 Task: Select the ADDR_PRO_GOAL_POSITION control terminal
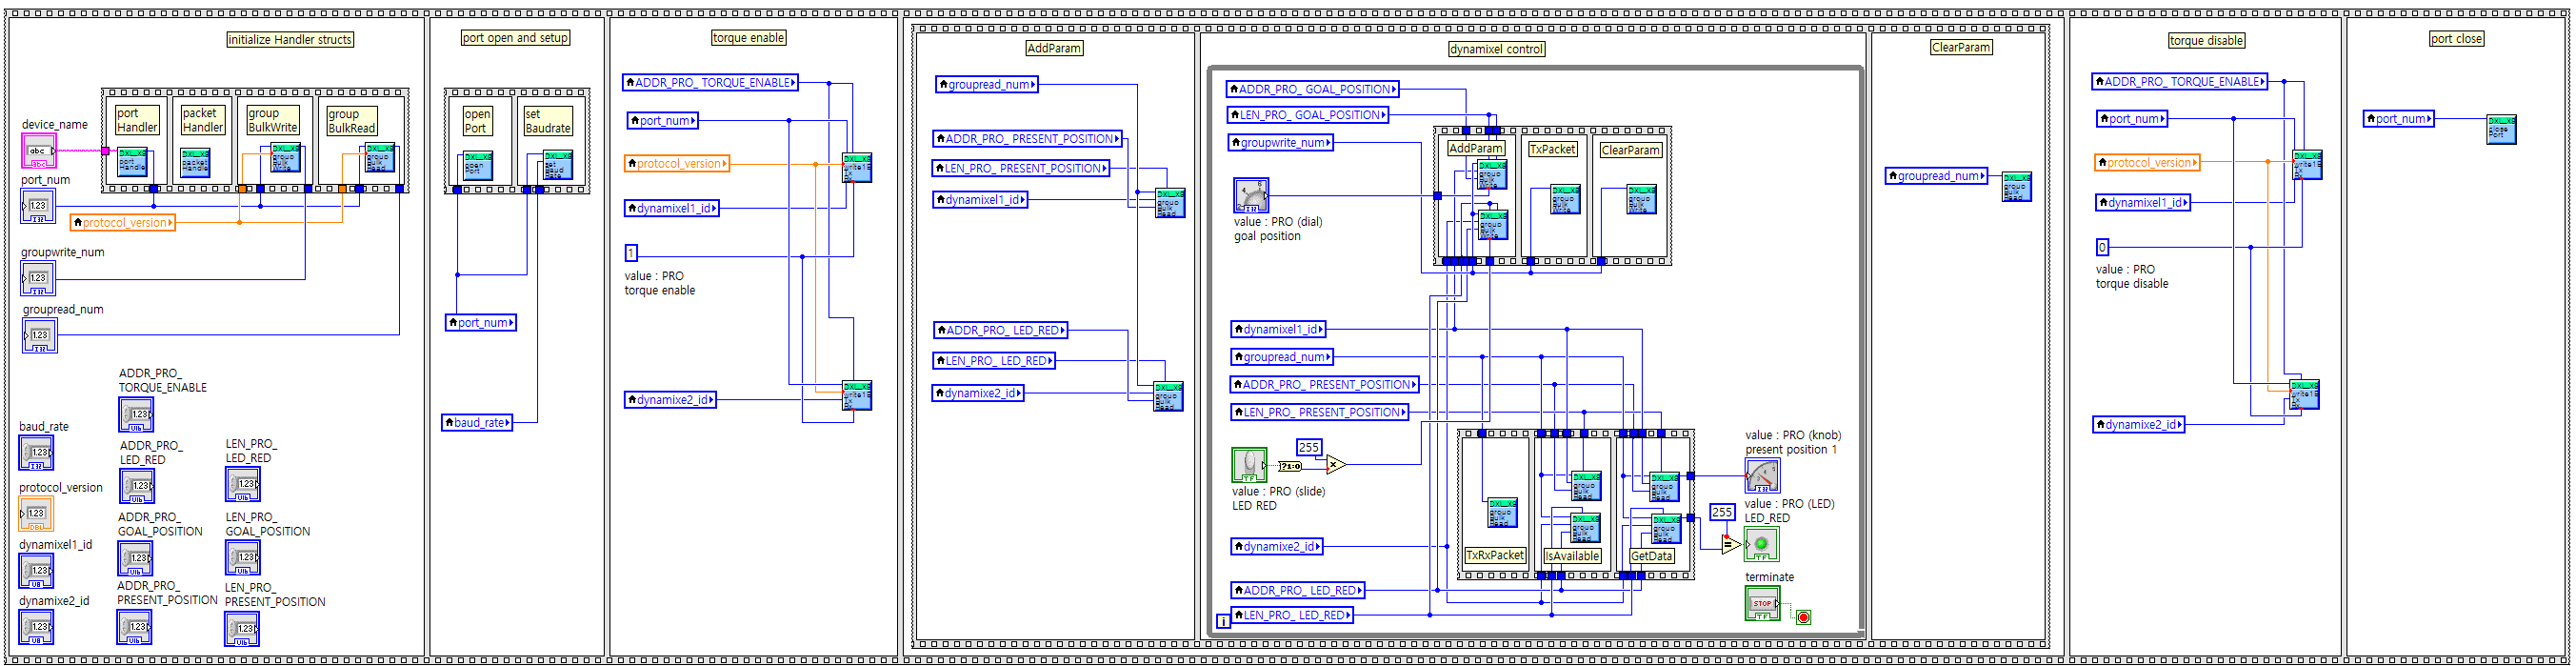(x=135, y=558)
